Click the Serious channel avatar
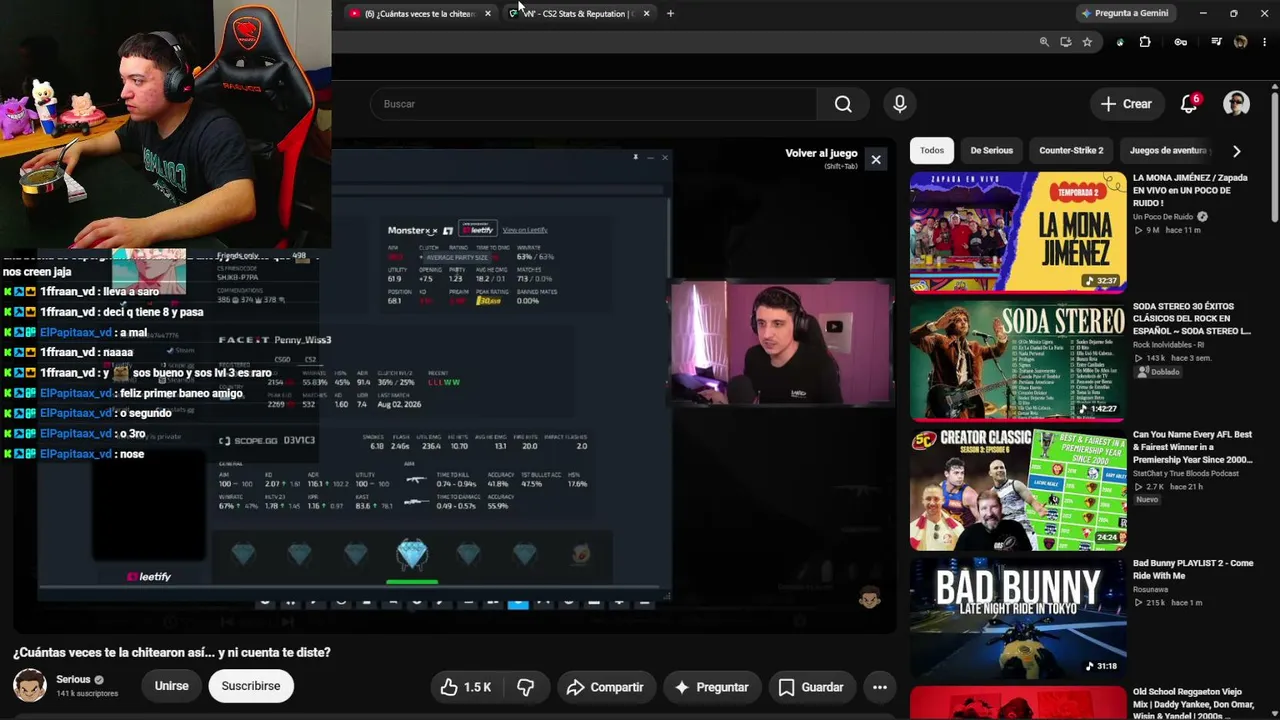Screen dimensions: 1280x720 click(x=30, y=686)
